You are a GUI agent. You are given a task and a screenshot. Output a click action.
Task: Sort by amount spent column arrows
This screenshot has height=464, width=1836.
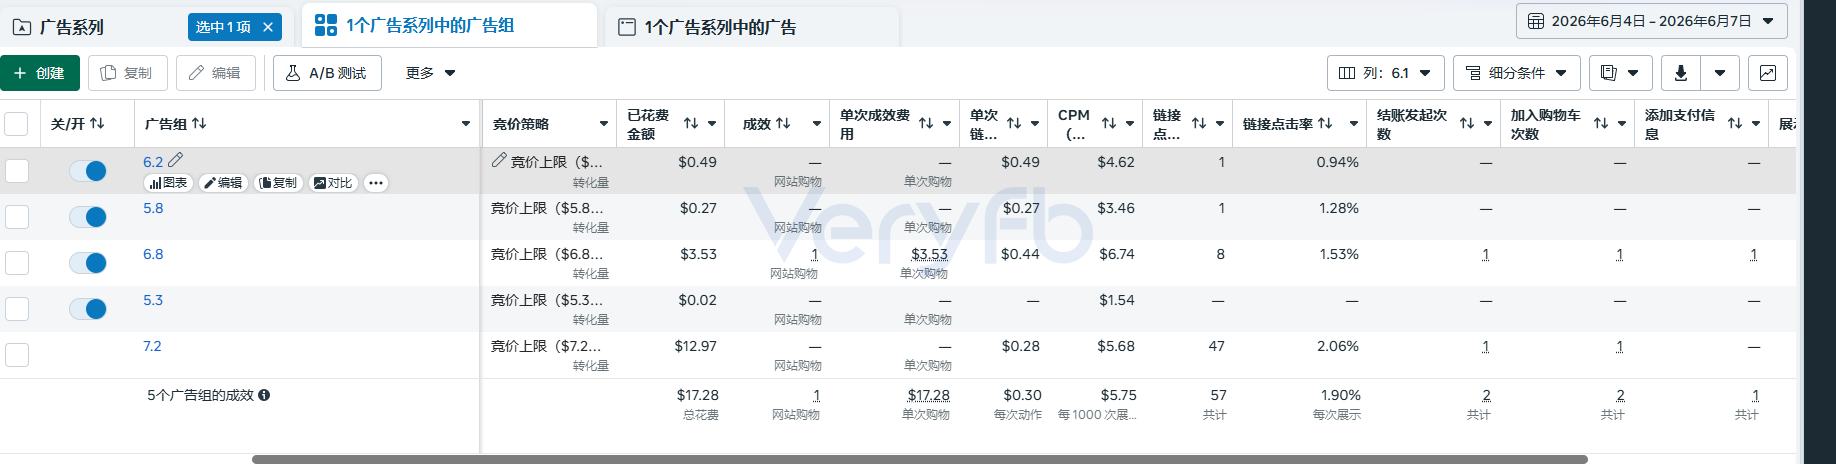(x=691, y=123)
